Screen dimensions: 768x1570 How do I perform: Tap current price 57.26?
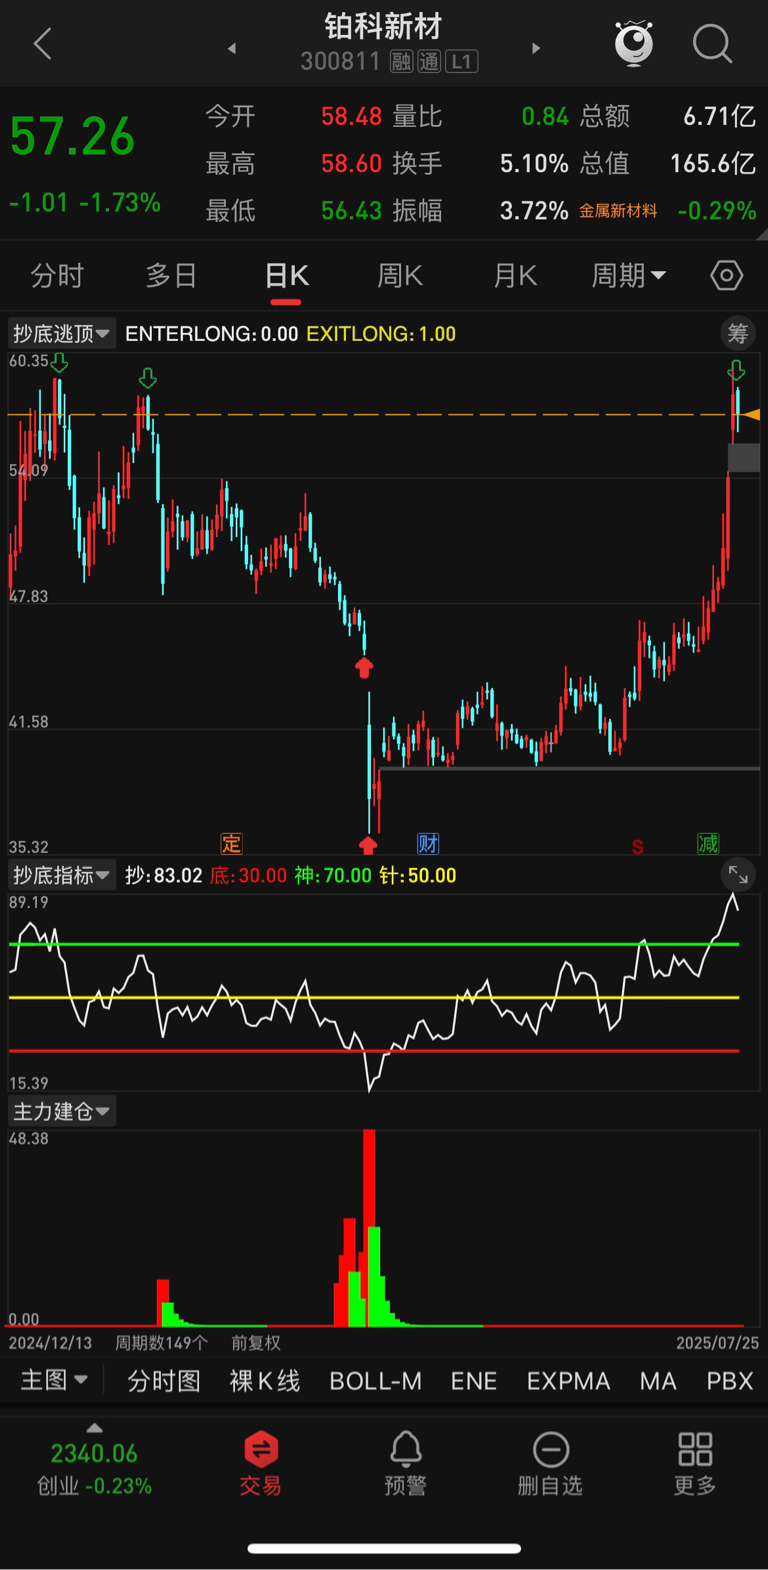[72, 137]
